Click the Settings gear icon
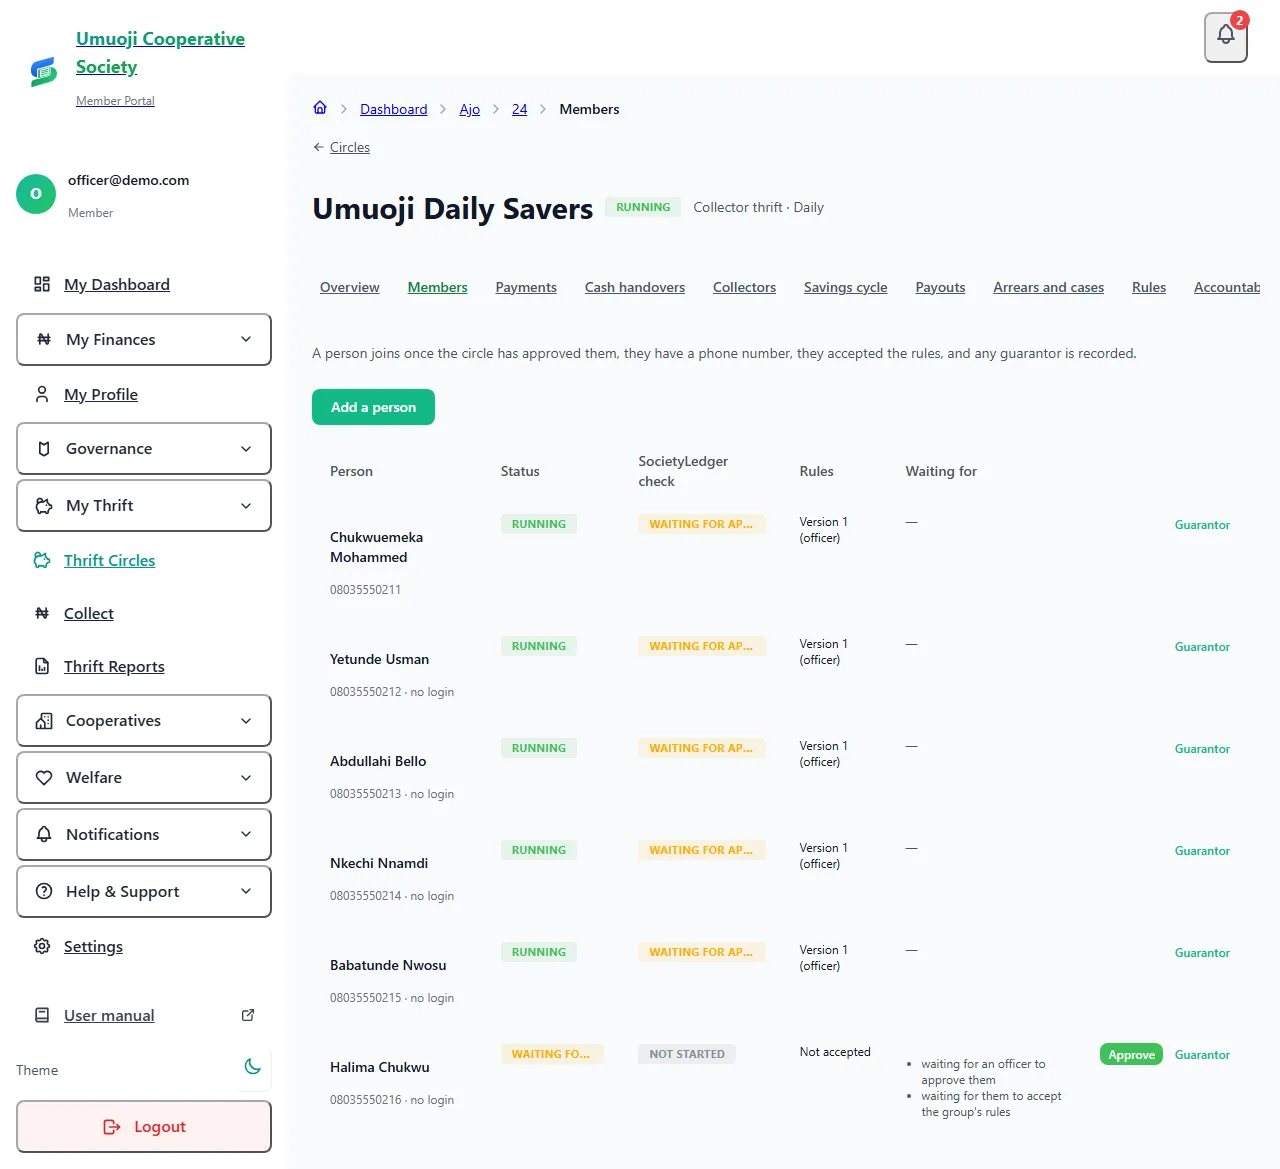The image size is (1280, 1169). point(42,946)
